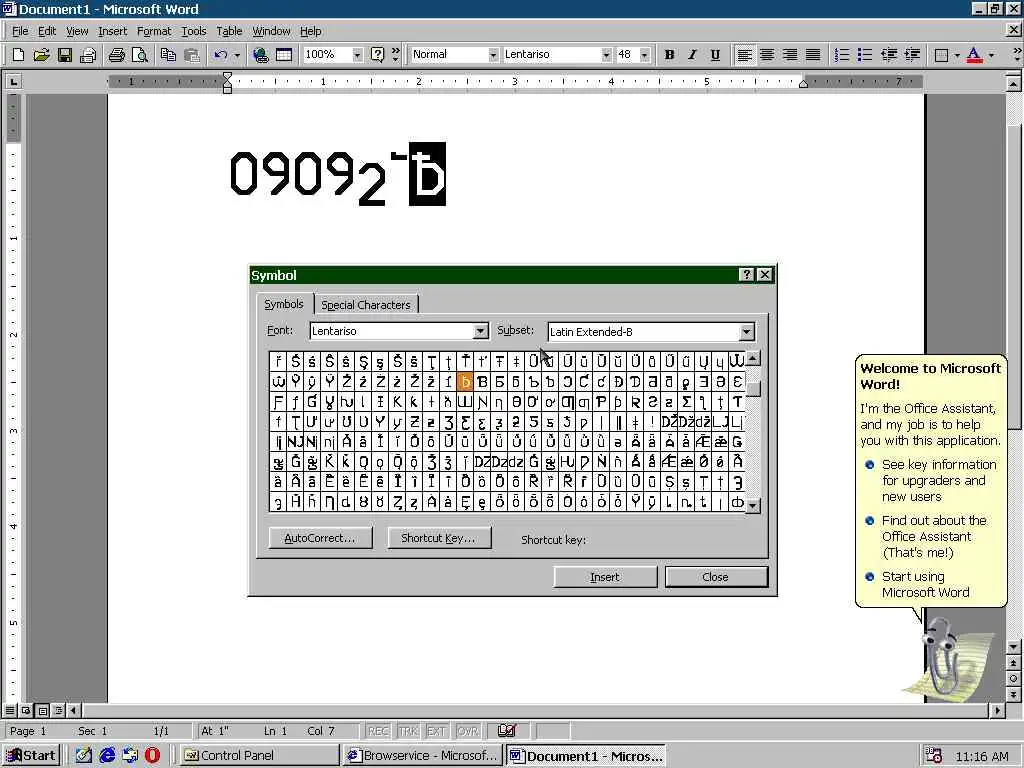This screenshot has width=1024, height=768.
Task: Switch to Normal View button
Action: [x=10, y=710]
